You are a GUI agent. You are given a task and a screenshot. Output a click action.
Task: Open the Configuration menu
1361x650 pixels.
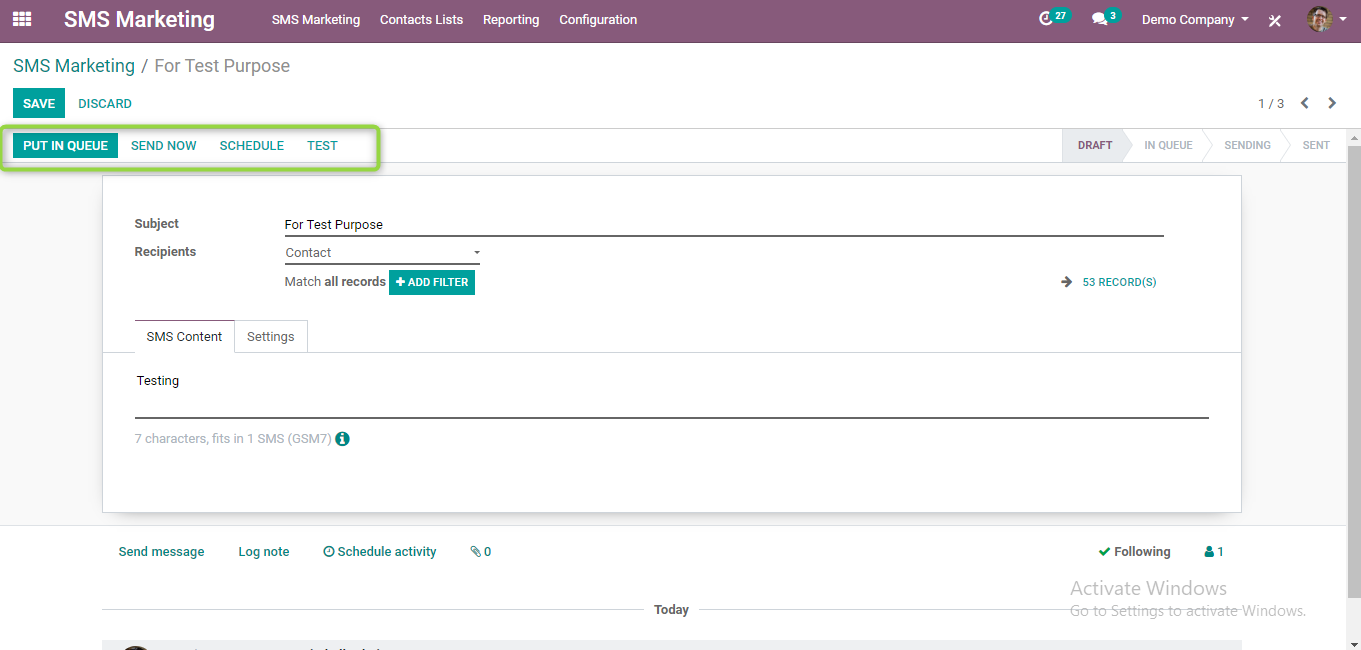click(598, 19)
